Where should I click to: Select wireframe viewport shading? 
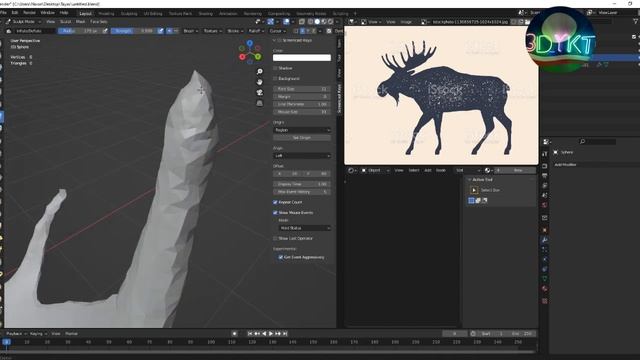tap(311, 22)
